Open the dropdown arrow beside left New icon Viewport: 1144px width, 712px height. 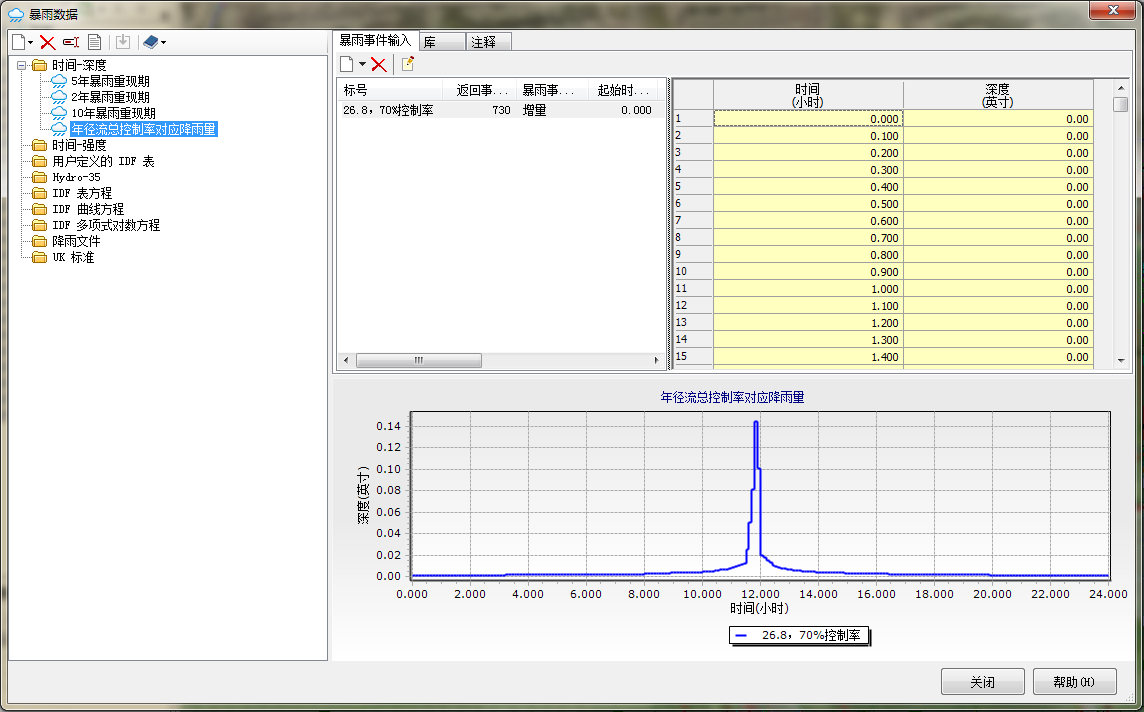click(x=31, y=43)
